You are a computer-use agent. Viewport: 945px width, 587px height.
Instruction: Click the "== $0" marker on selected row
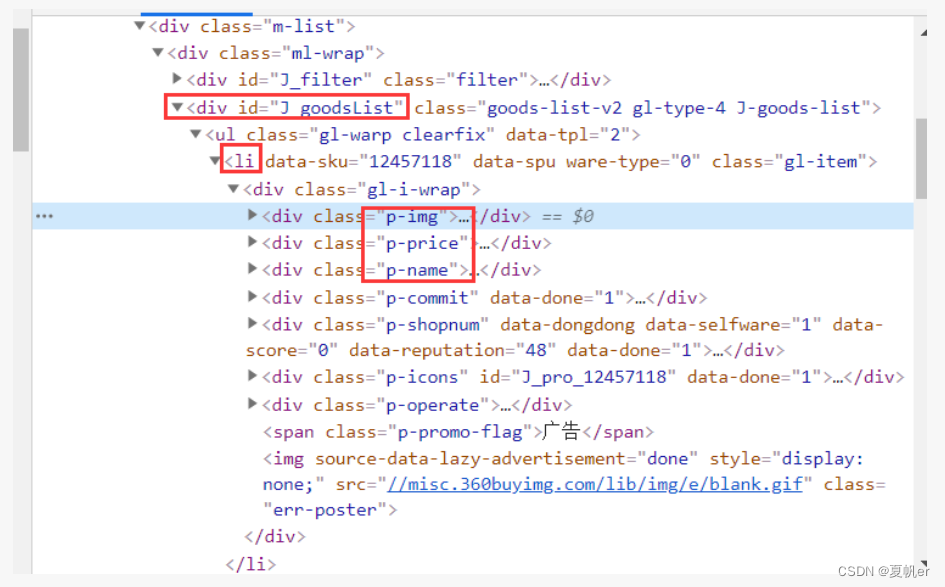568,216
